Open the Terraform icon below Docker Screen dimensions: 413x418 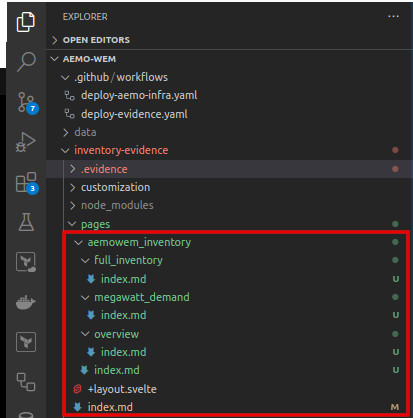click(26, 342)
